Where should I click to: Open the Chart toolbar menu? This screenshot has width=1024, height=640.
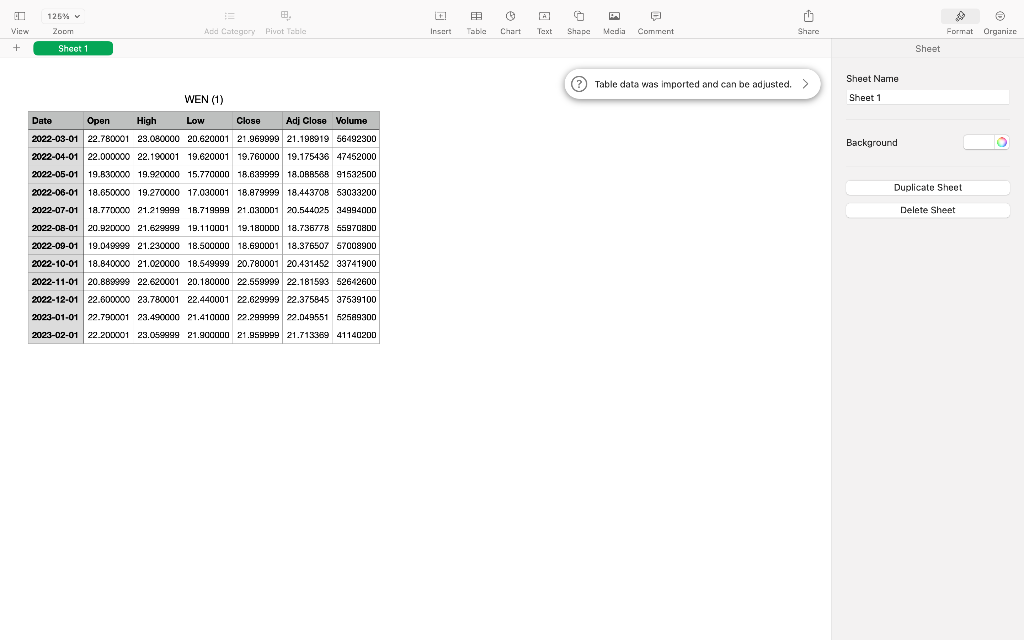click(x=511, y=16)
